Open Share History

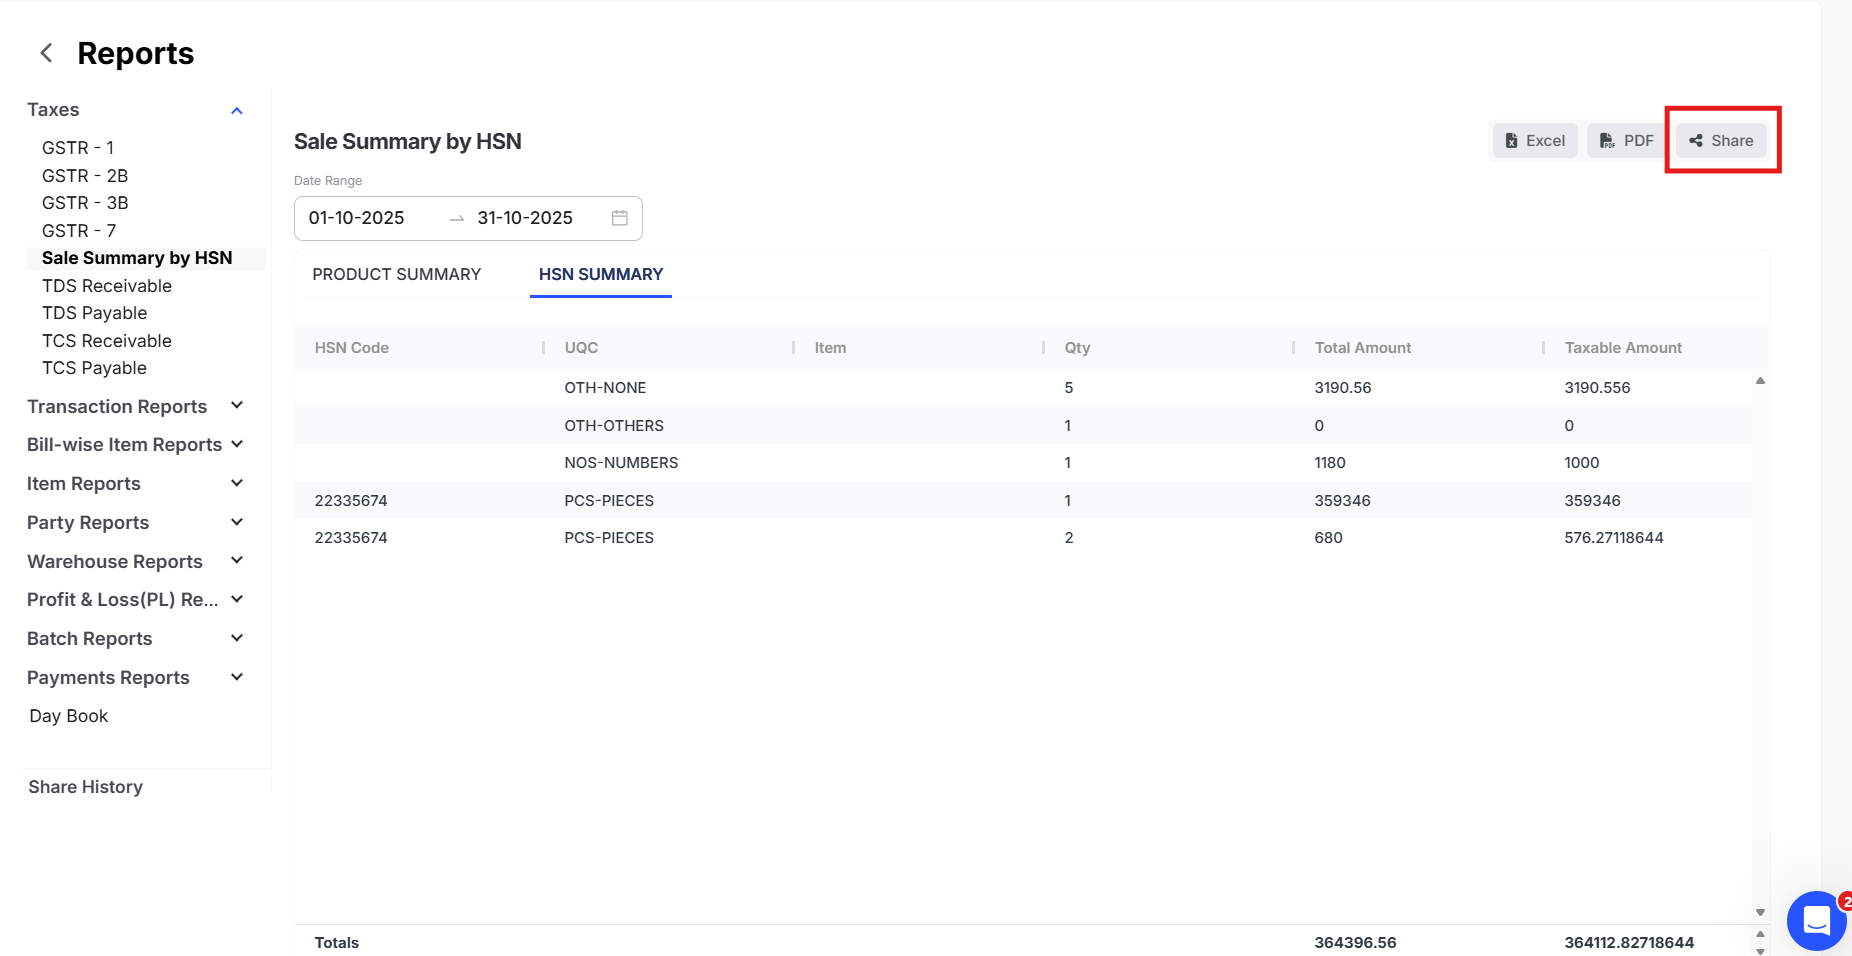click(x=86, y=787)
